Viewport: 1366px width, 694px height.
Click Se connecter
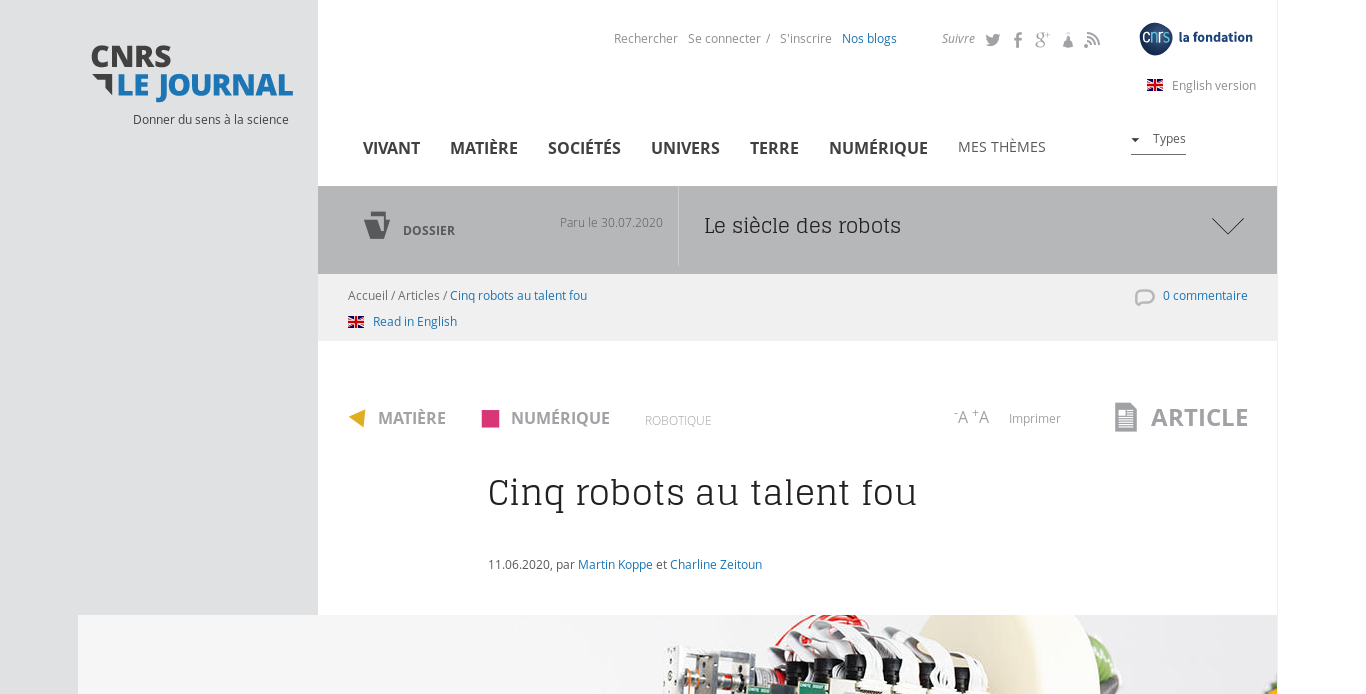tap(724, 39)
